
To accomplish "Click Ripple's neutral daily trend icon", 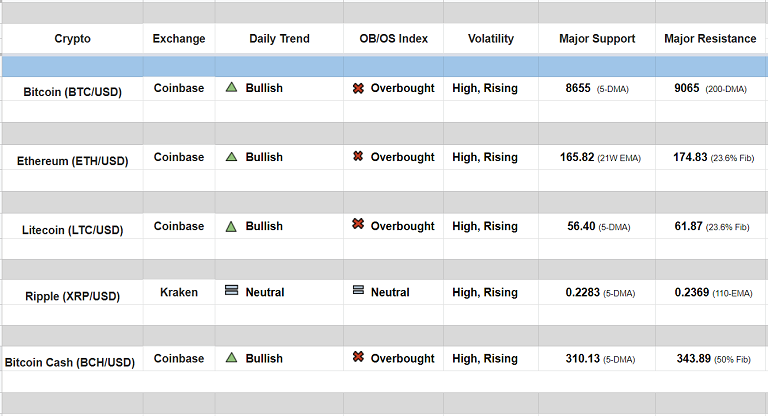I will 231,291.
